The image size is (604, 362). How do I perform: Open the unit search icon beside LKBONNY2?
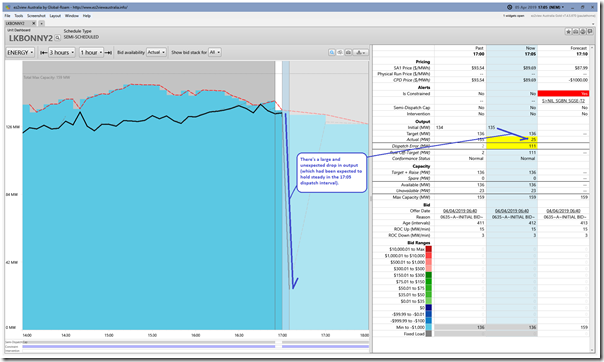click(57, 38)
